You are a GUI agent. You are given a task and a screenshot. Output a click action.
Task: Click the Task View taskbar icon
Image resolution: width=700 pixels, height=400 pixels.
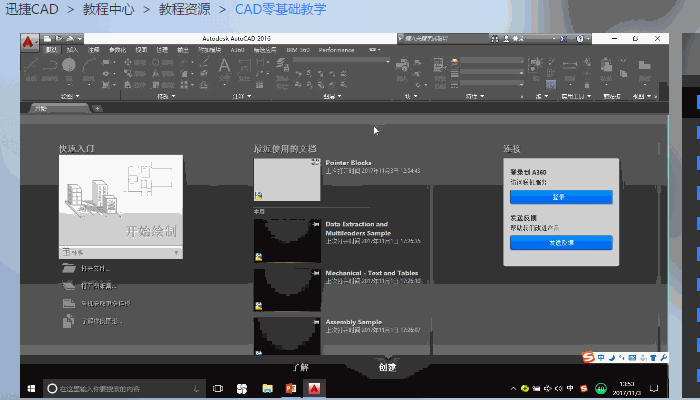point(218,388)
